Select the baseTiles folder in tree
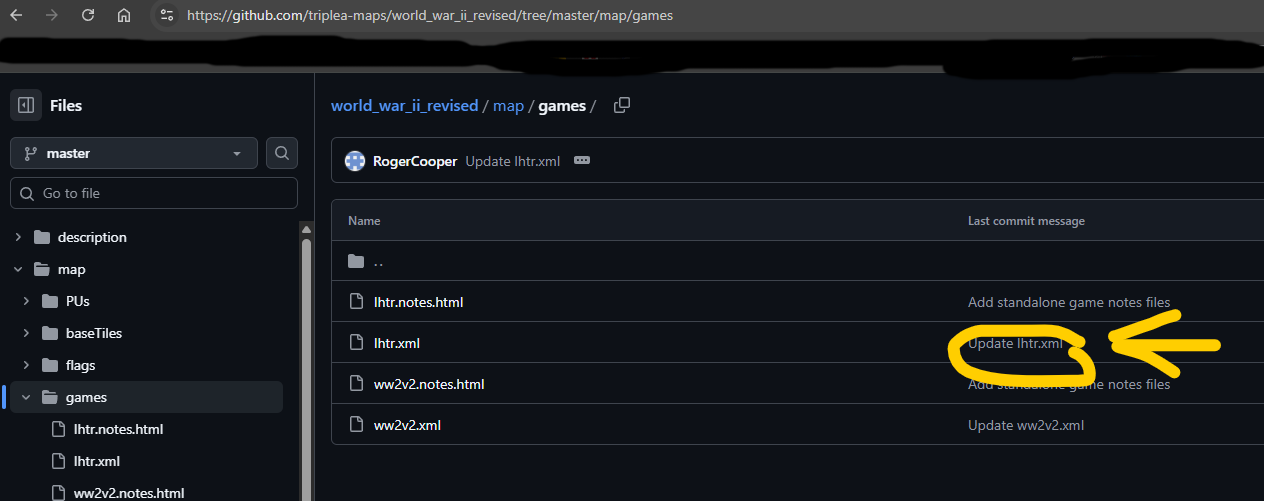 click(x=94, y=333)
